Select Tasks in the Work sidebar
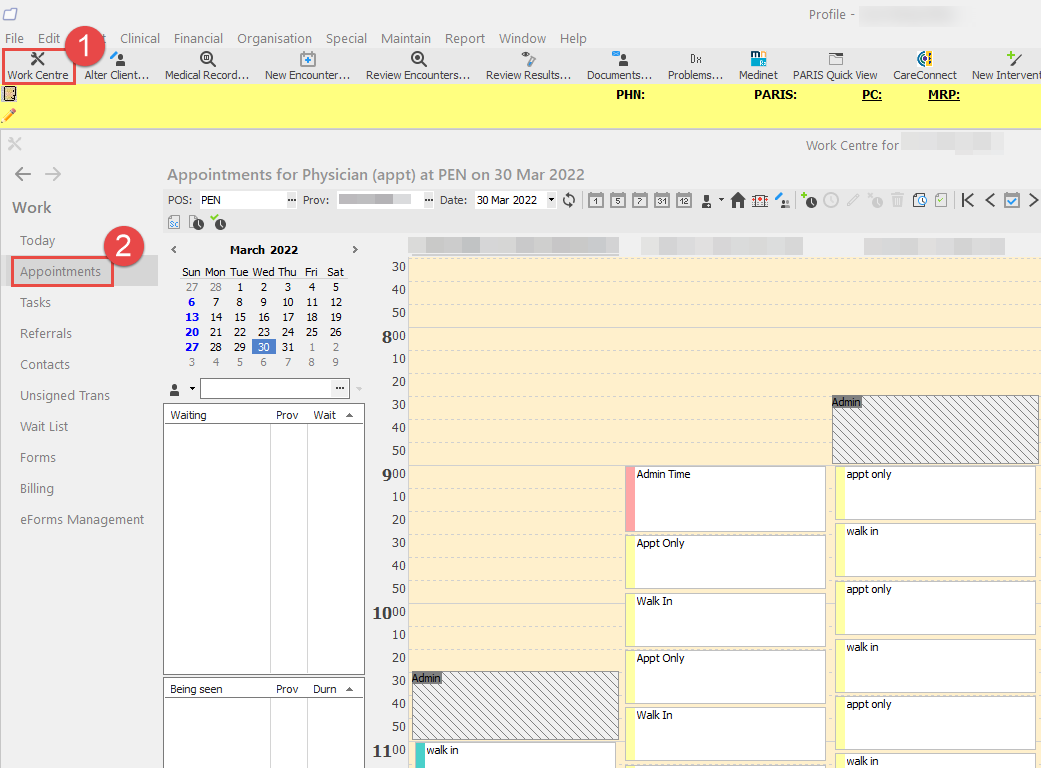Image resolution: width=1041 pixels, height=768 pixels. (x=35, y=302)
